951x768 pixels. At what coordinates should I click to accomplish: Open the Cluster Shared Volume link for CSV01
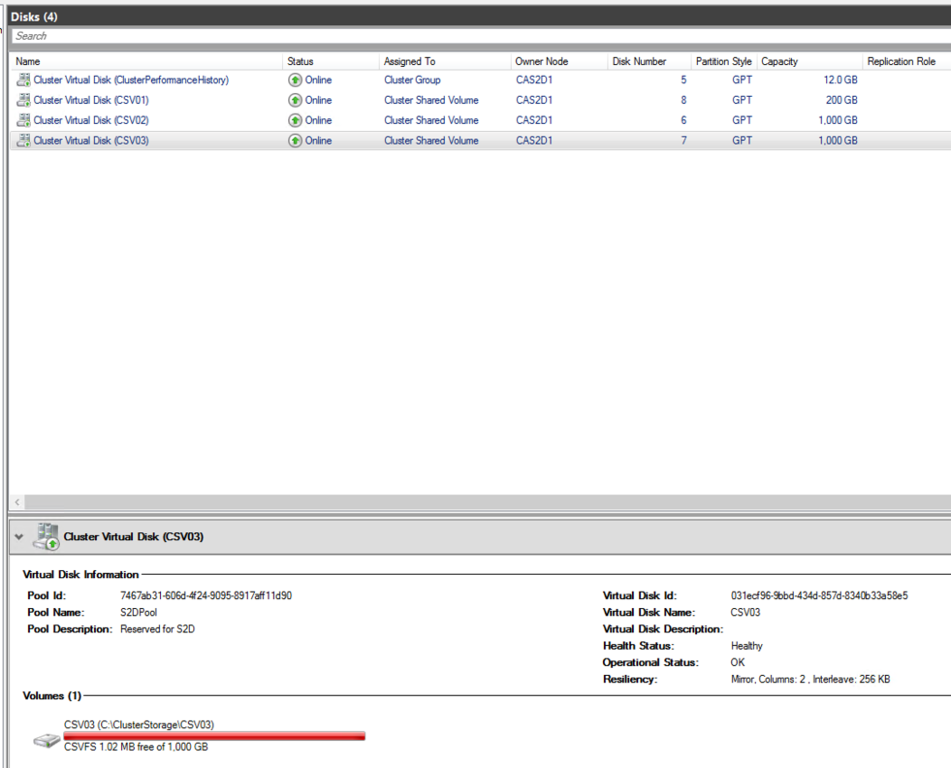pos(430,100)
